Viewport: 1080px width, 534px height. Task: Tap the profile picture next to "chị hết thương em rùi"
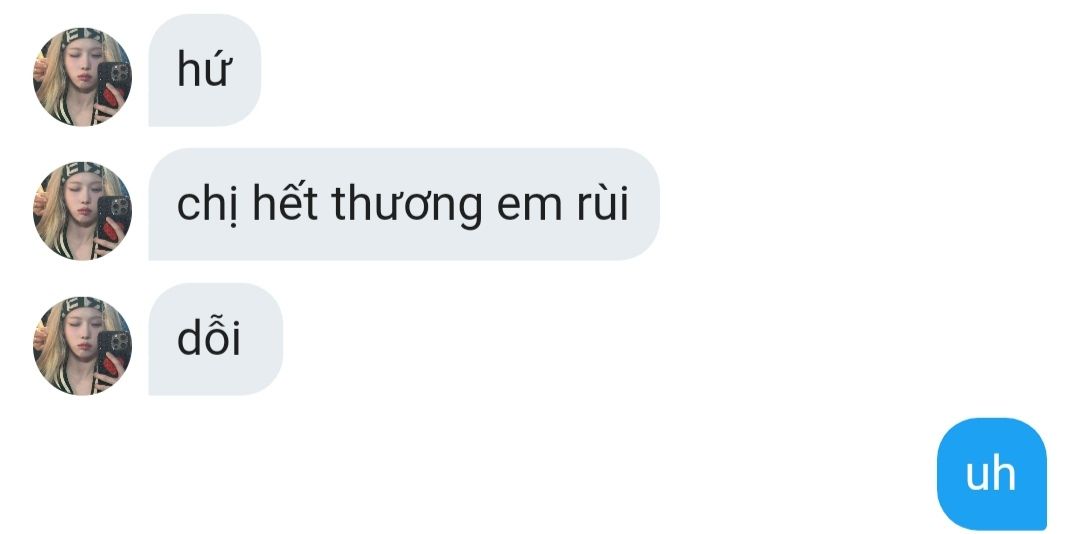pos(82,211)
